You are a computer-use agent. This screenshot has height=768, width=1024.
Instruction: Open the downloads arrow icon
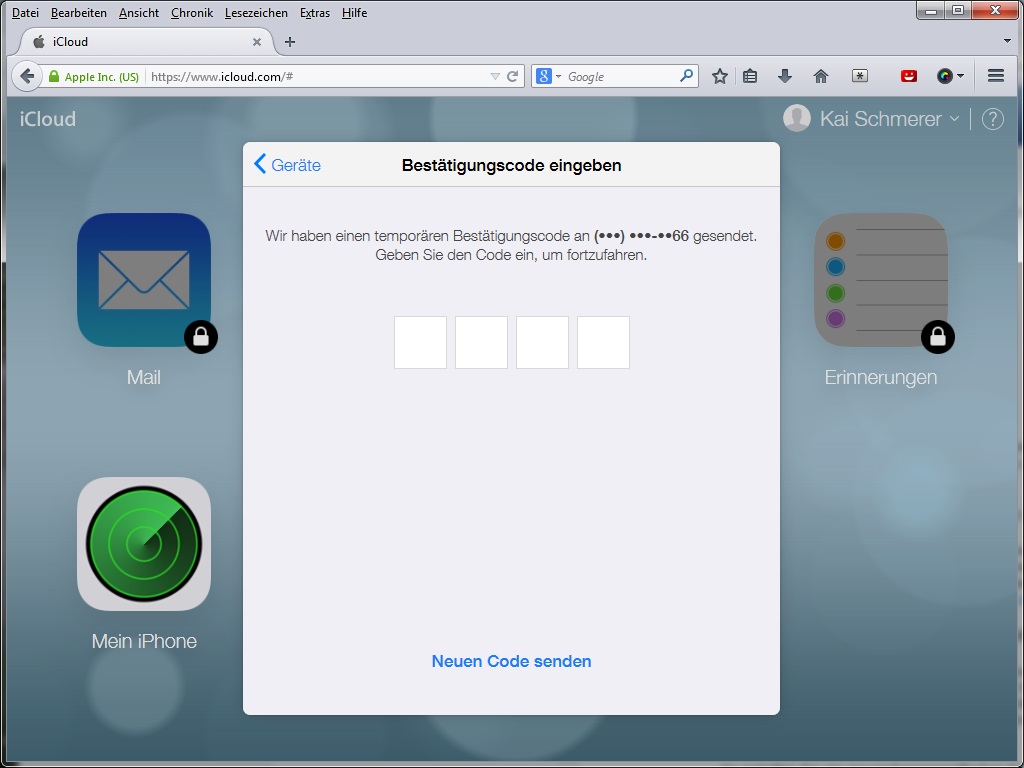click(785, 76)
